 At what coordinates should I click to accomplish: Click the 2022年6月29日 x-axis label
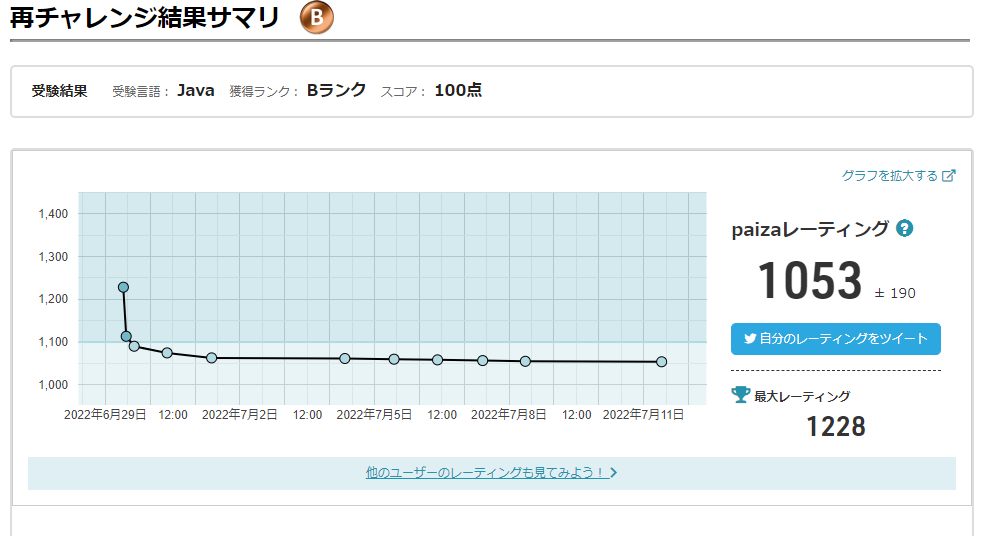point(105,414)
